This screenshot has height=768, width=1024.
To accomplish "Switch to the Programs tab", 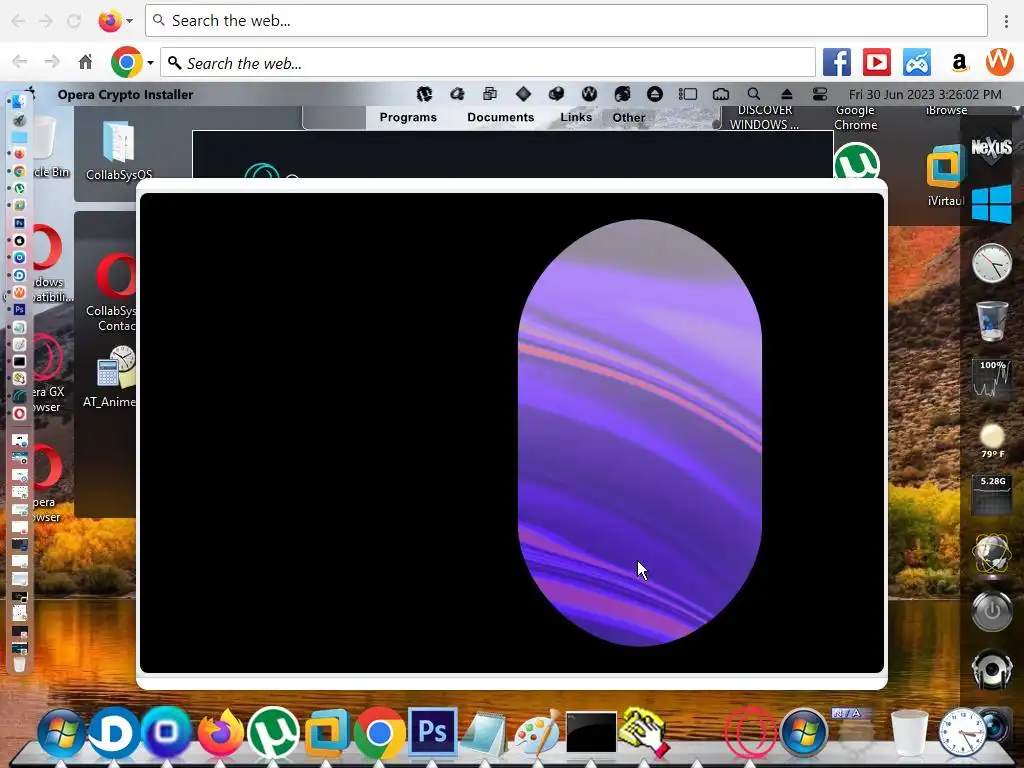I will point(408,118).
